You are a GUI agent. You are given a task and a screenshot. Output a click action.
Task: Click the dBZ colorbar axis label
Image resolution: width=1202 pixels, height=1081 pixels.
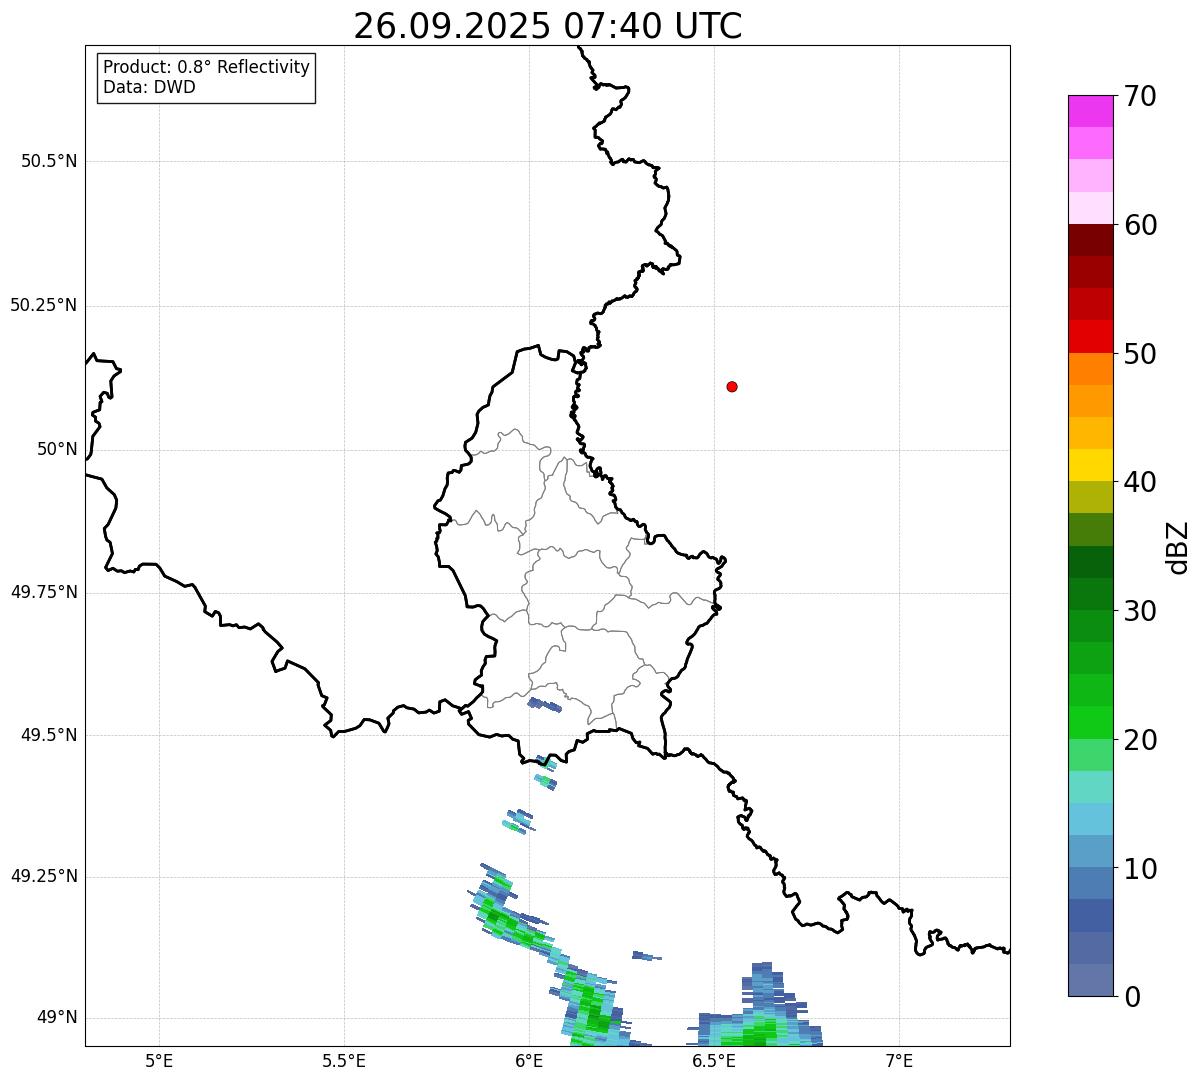pos(1178,546)
